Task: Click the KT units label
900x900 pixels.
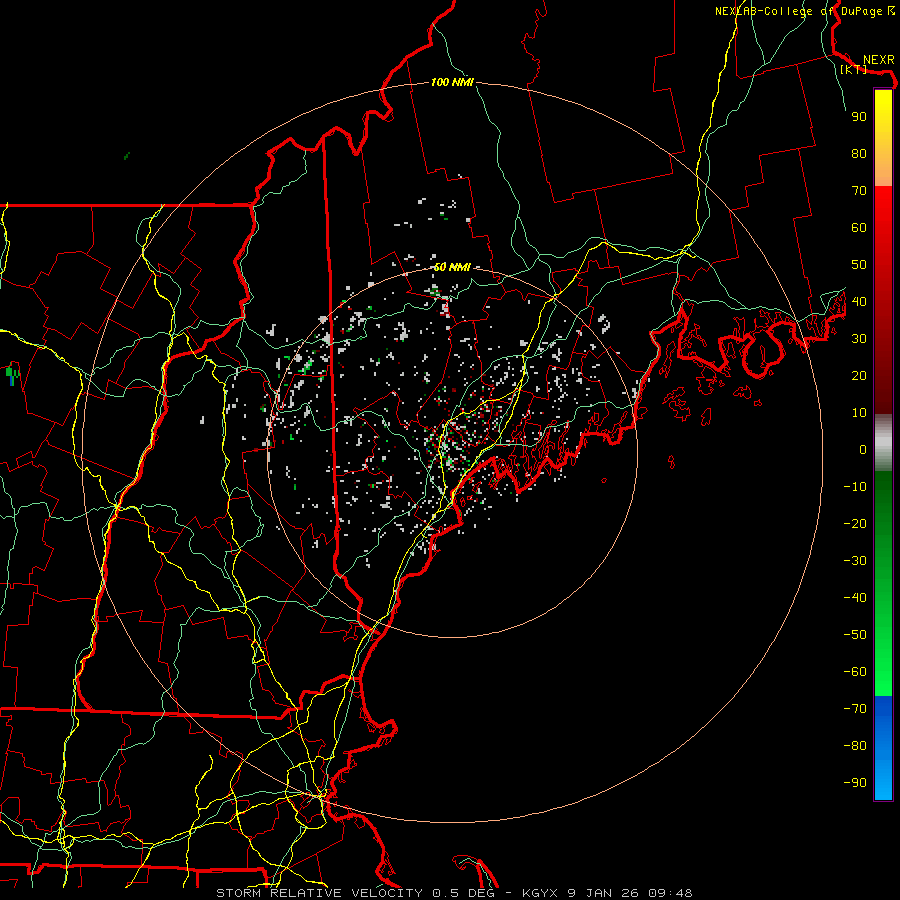Action: point(853,69)
